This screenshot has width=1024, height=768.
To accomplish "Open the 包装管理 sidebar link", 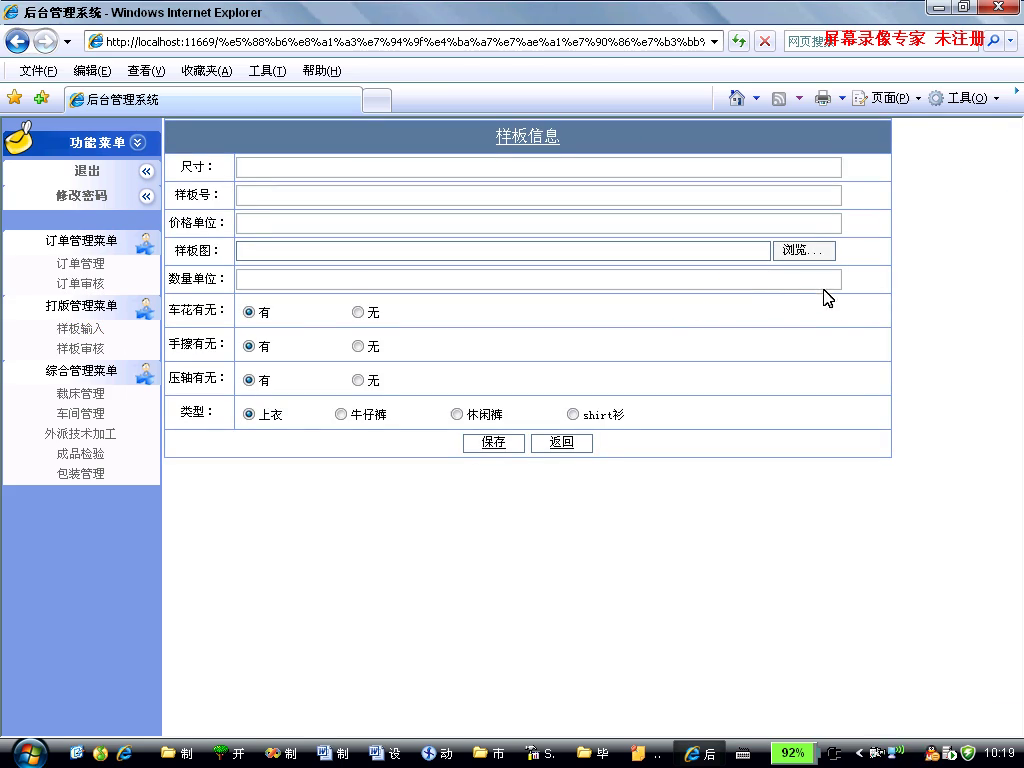I will pos(80,473).
